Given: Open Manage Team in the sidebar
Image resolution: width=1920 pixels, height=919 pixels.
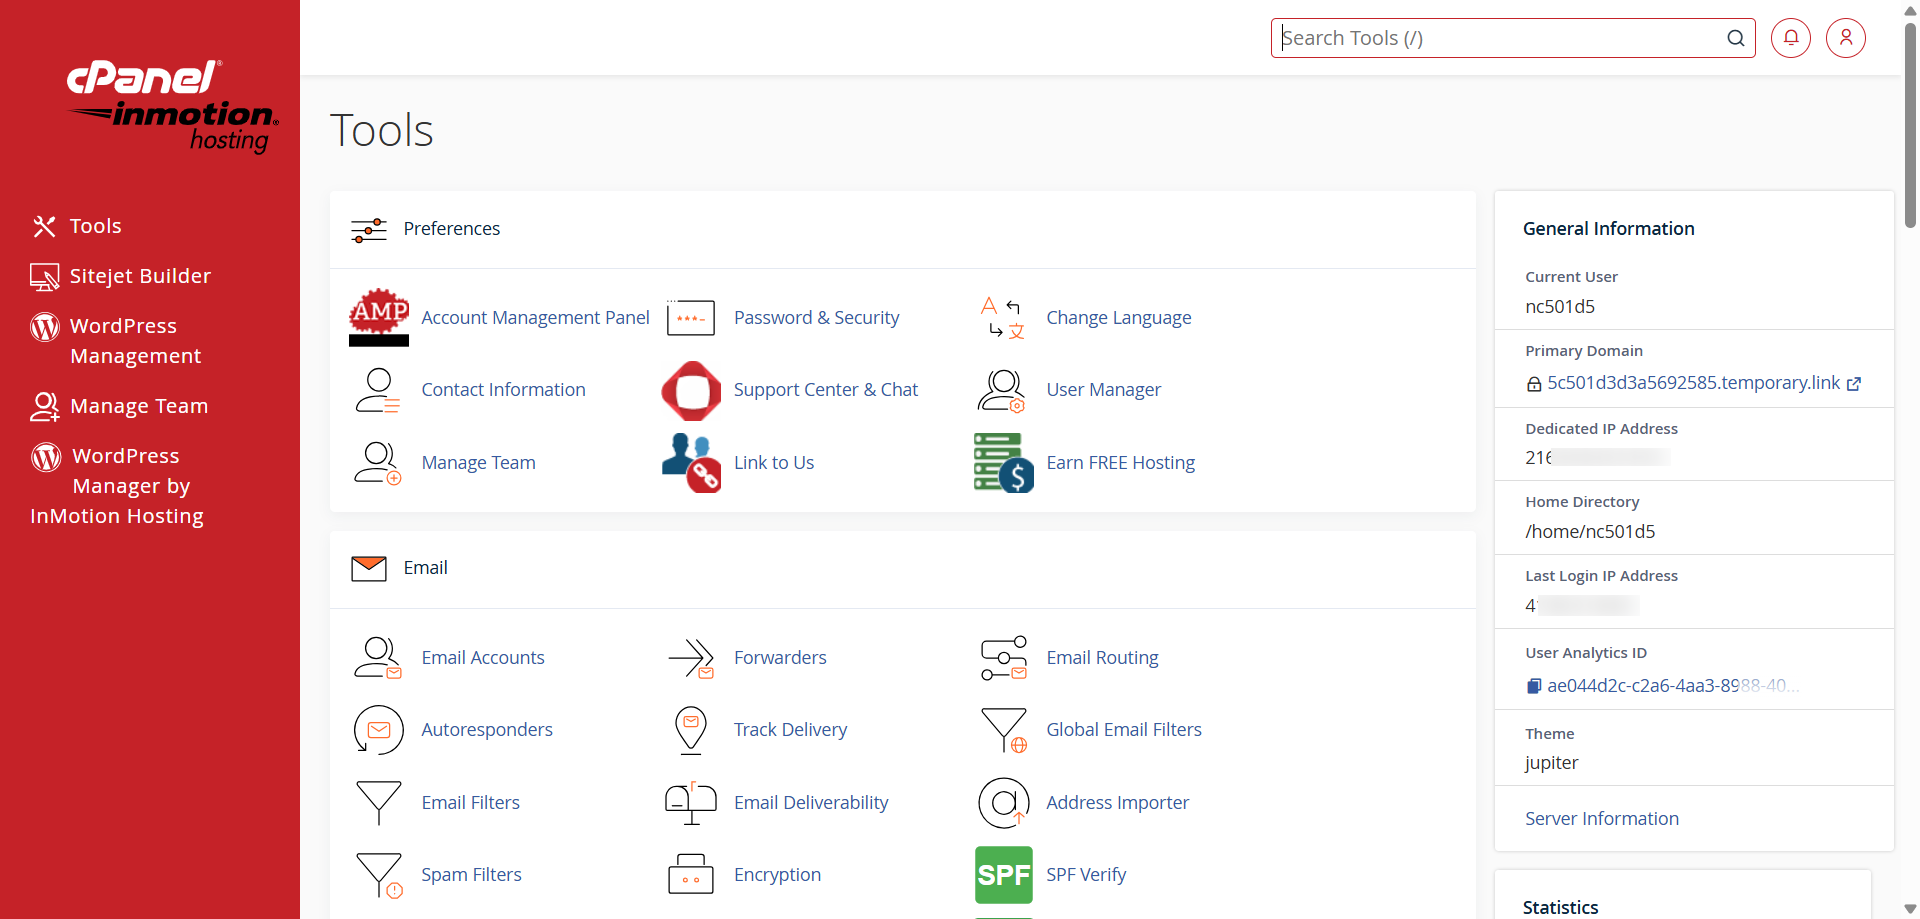Looking at the screenshot, I should point(119,406).
